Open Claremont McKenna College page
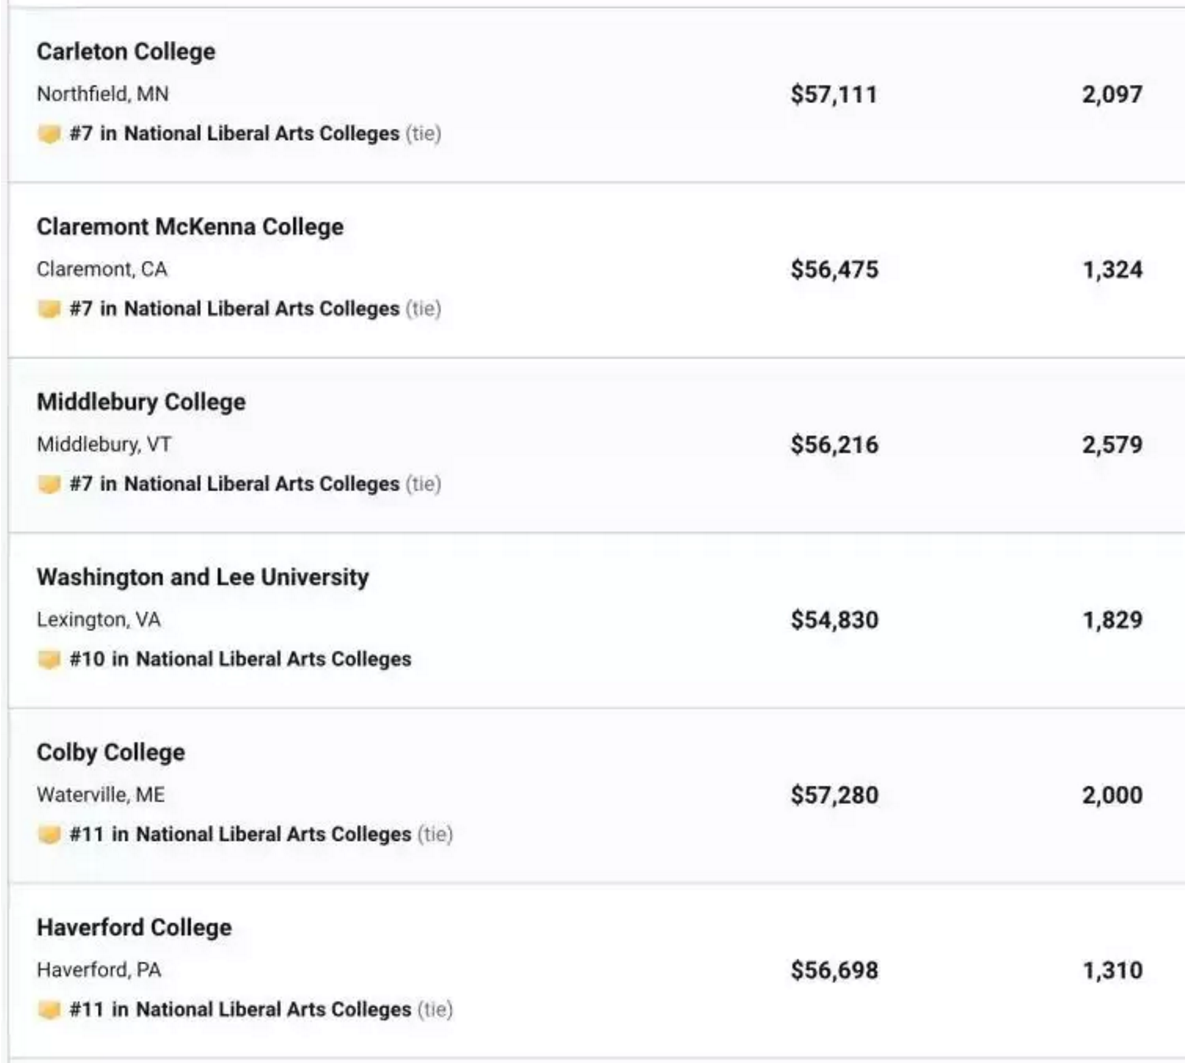This screenshot has height=1063, width=1193. pyautogui.click(x=190, y=227)
